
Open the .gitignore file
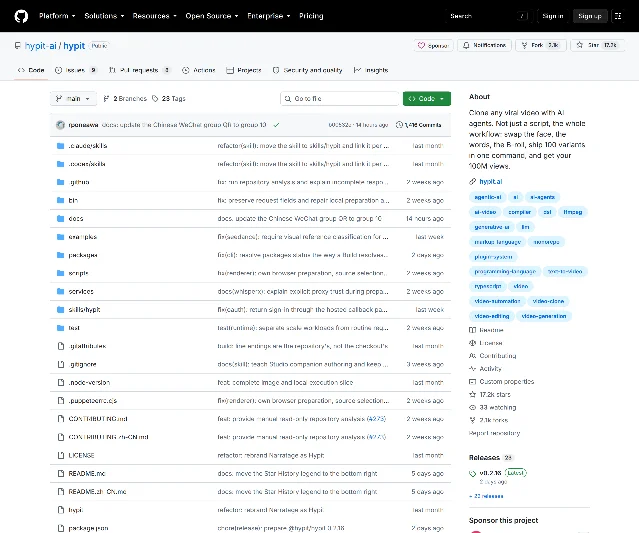(x=82, y=364)
